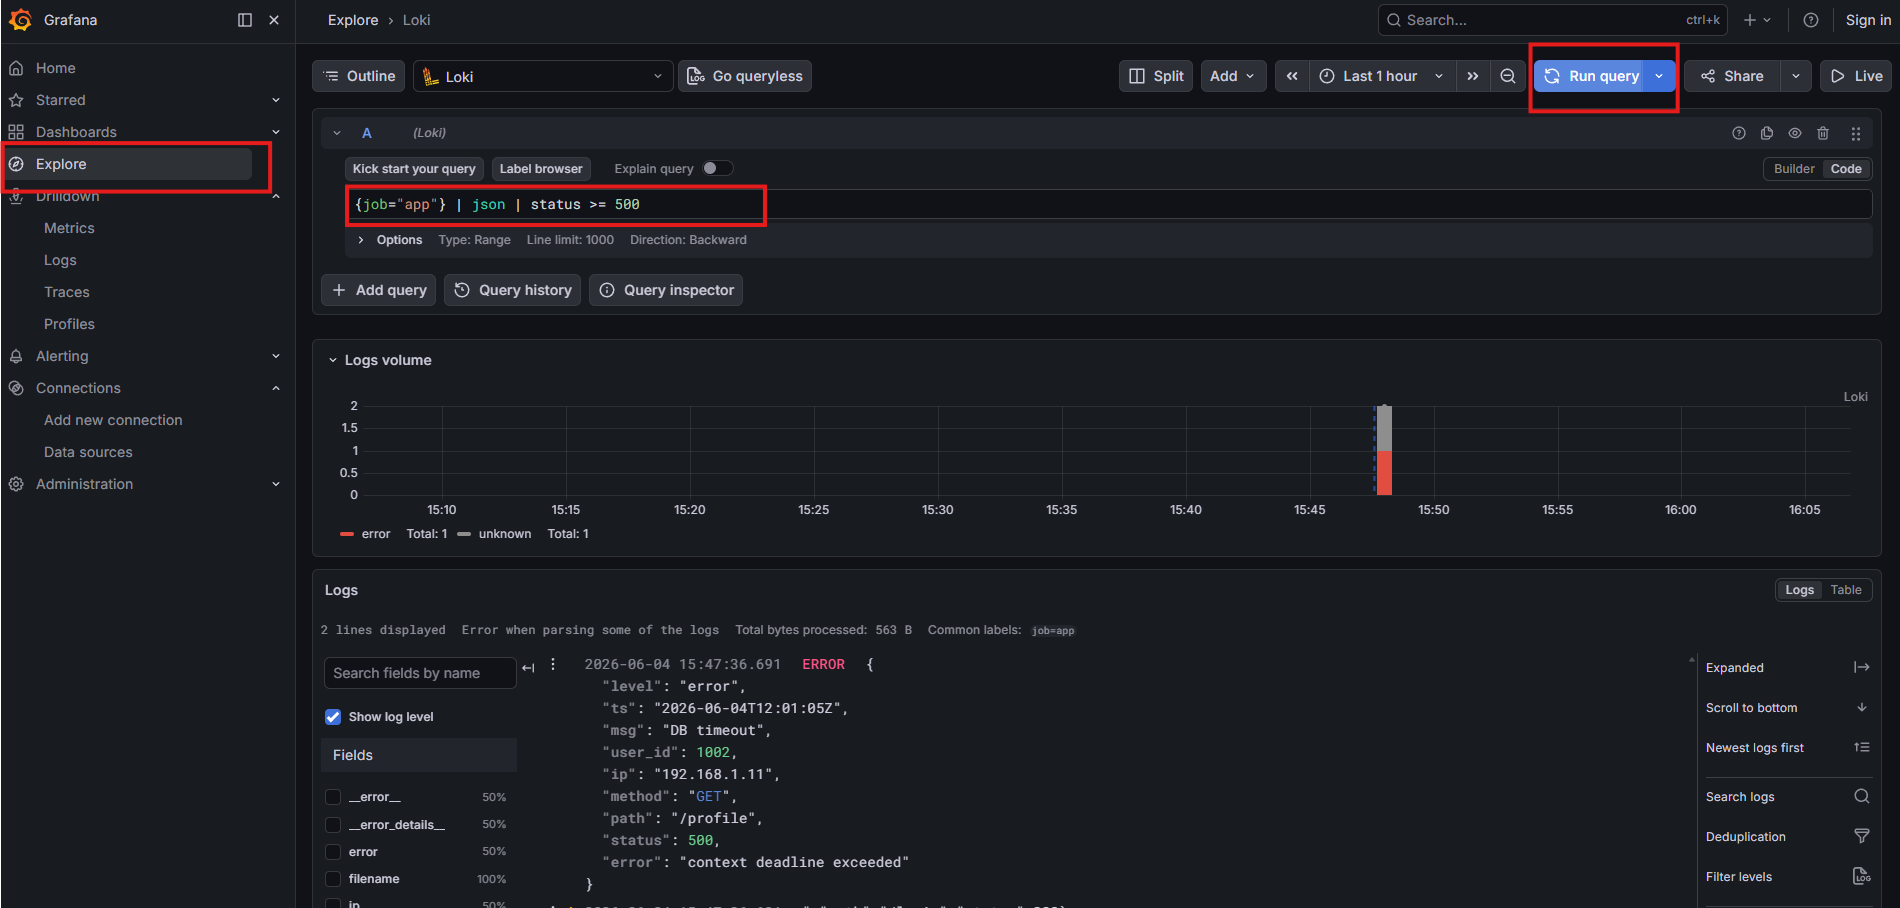Switch query editor to Code mode

click(1846, 169)
